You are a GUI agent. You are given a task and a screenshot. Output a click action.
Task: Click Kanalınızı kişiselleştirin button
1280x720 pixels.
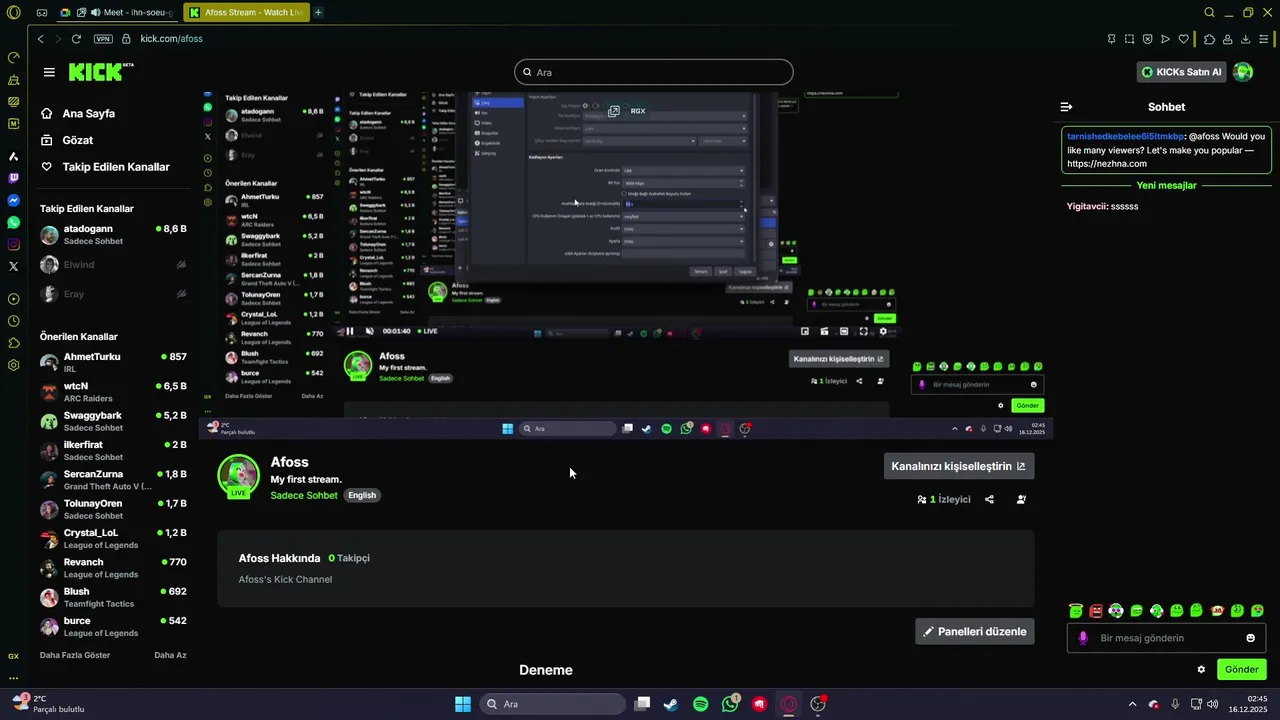tap(959, 466)
